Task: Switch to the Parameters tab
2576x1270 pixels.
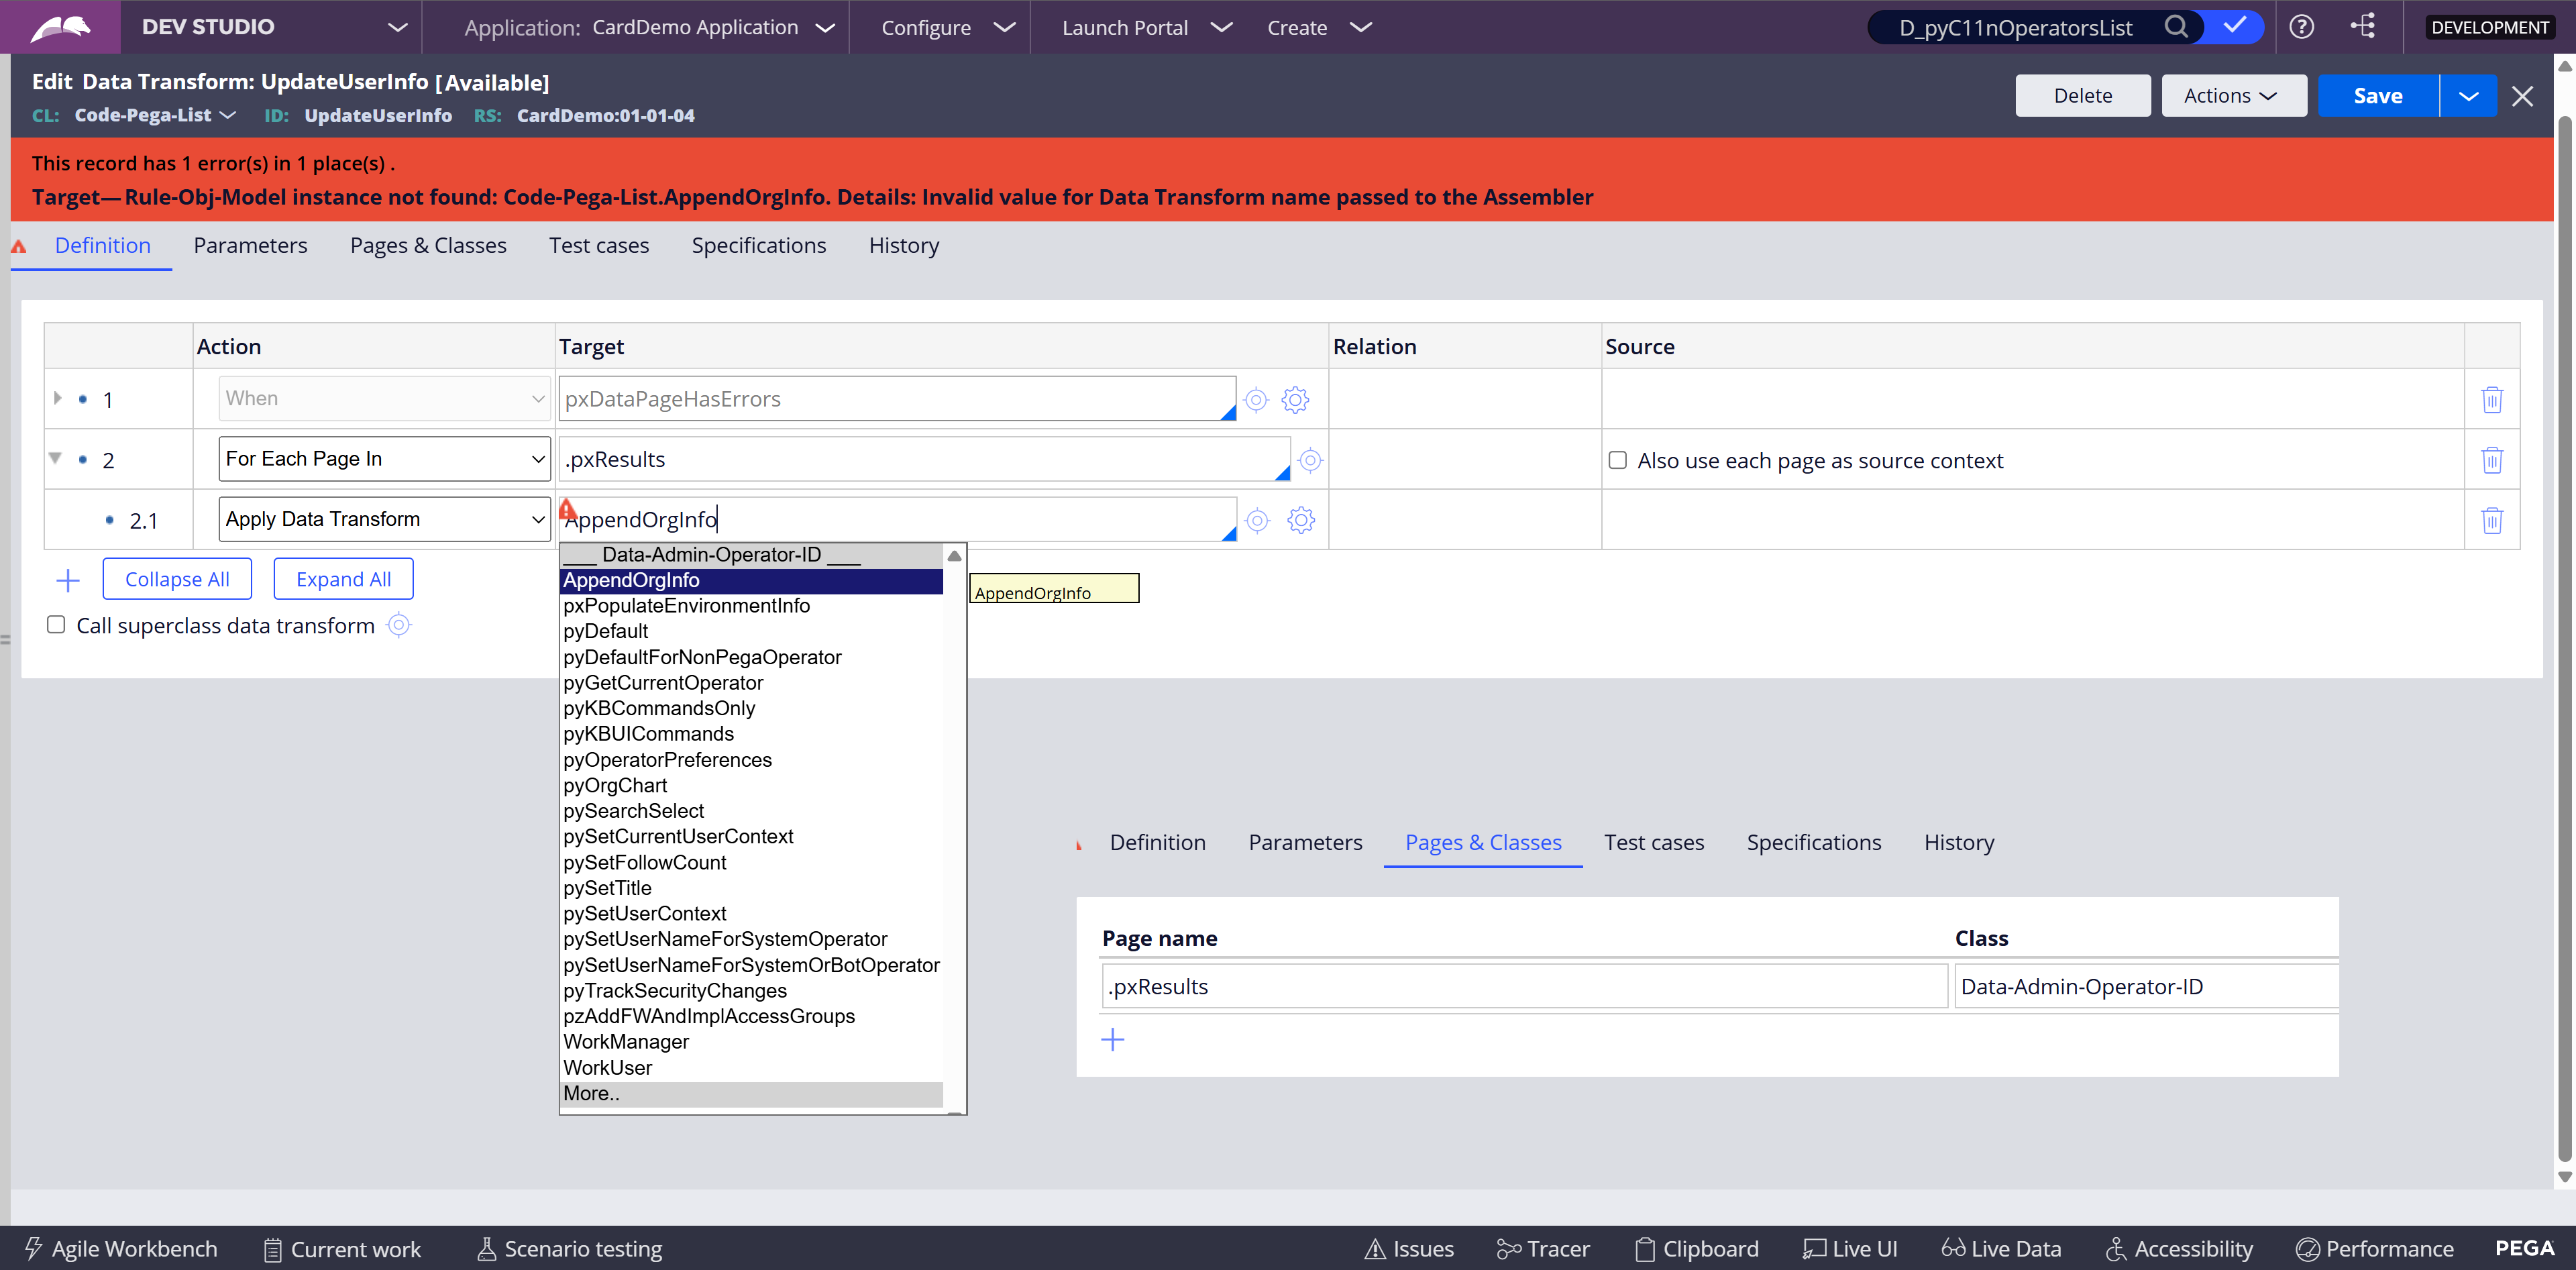Action: click(250, 245)
